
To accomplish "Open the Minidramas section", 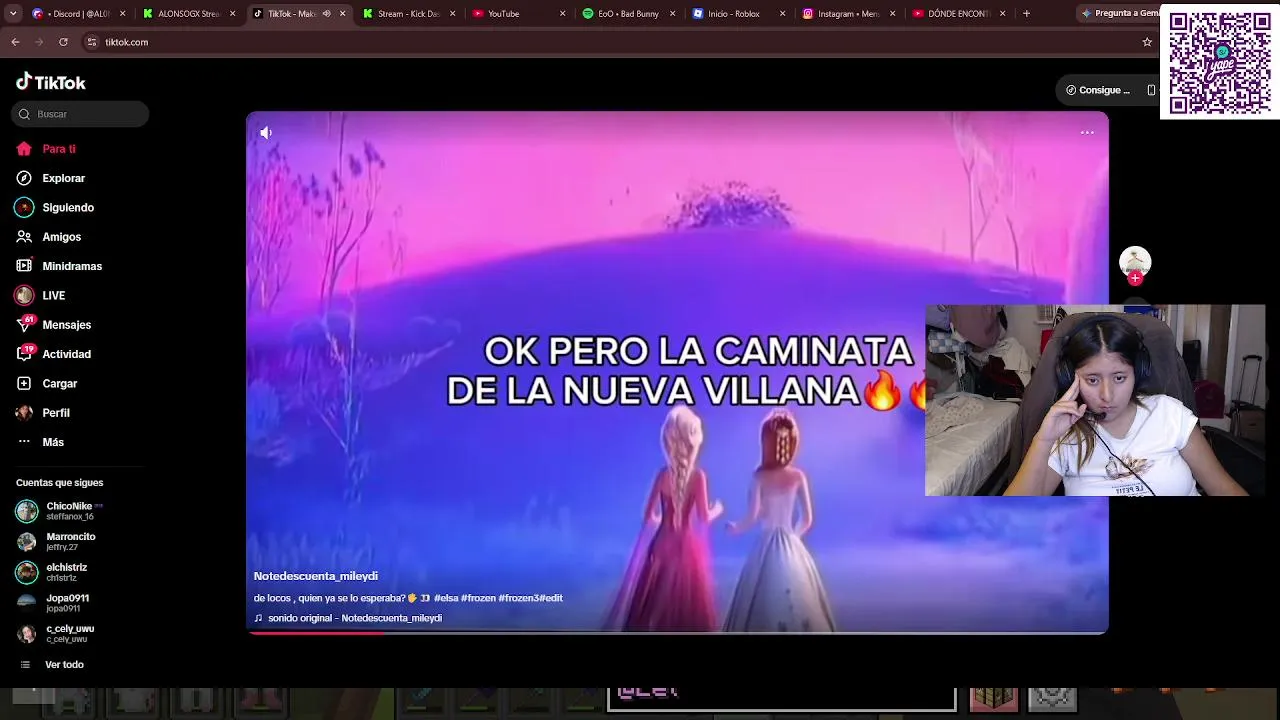I will tap(59, 266).
